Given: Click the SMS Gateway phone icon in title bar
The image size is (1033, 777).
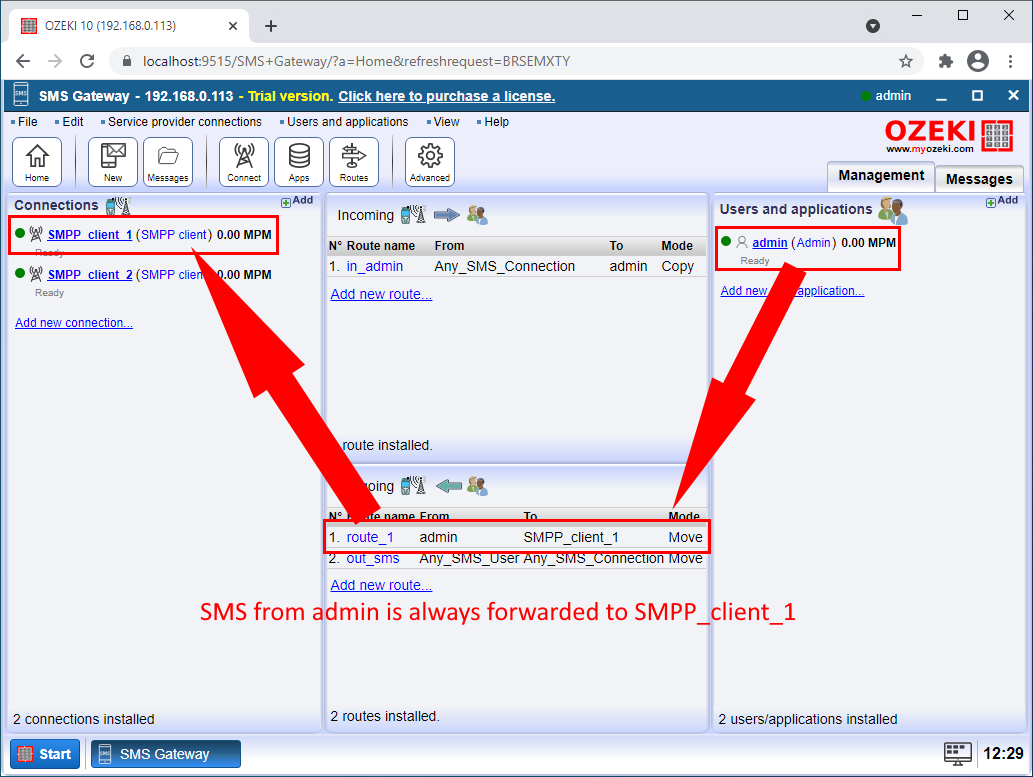Looking at the screenshot, I should click(21, 96).
